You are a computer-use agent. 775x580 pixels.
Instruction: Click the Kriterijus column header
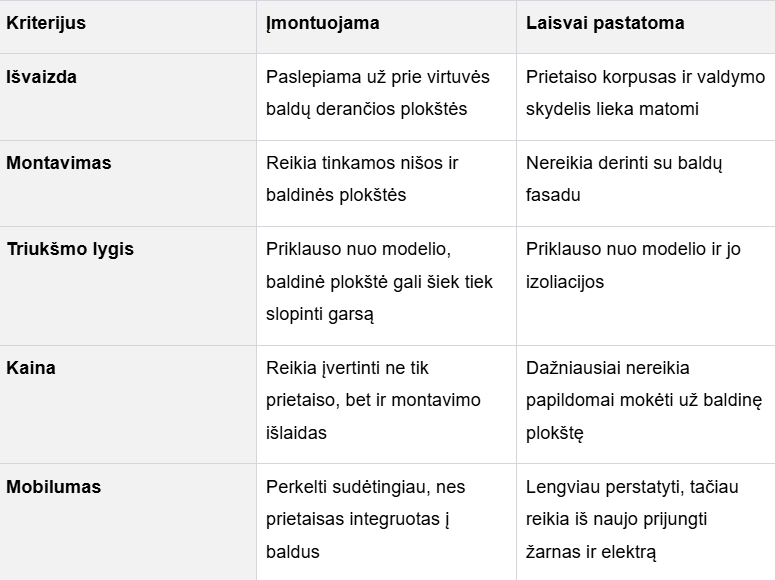click(x=46, y=23)
